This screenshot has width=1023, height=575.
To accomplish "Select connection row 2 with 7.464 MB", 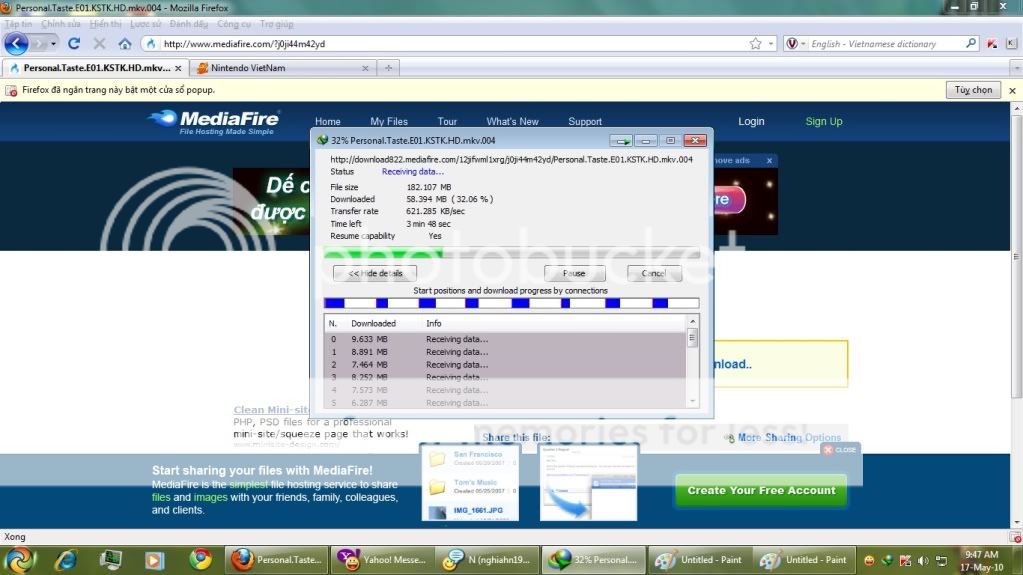I will pos(505,365).
